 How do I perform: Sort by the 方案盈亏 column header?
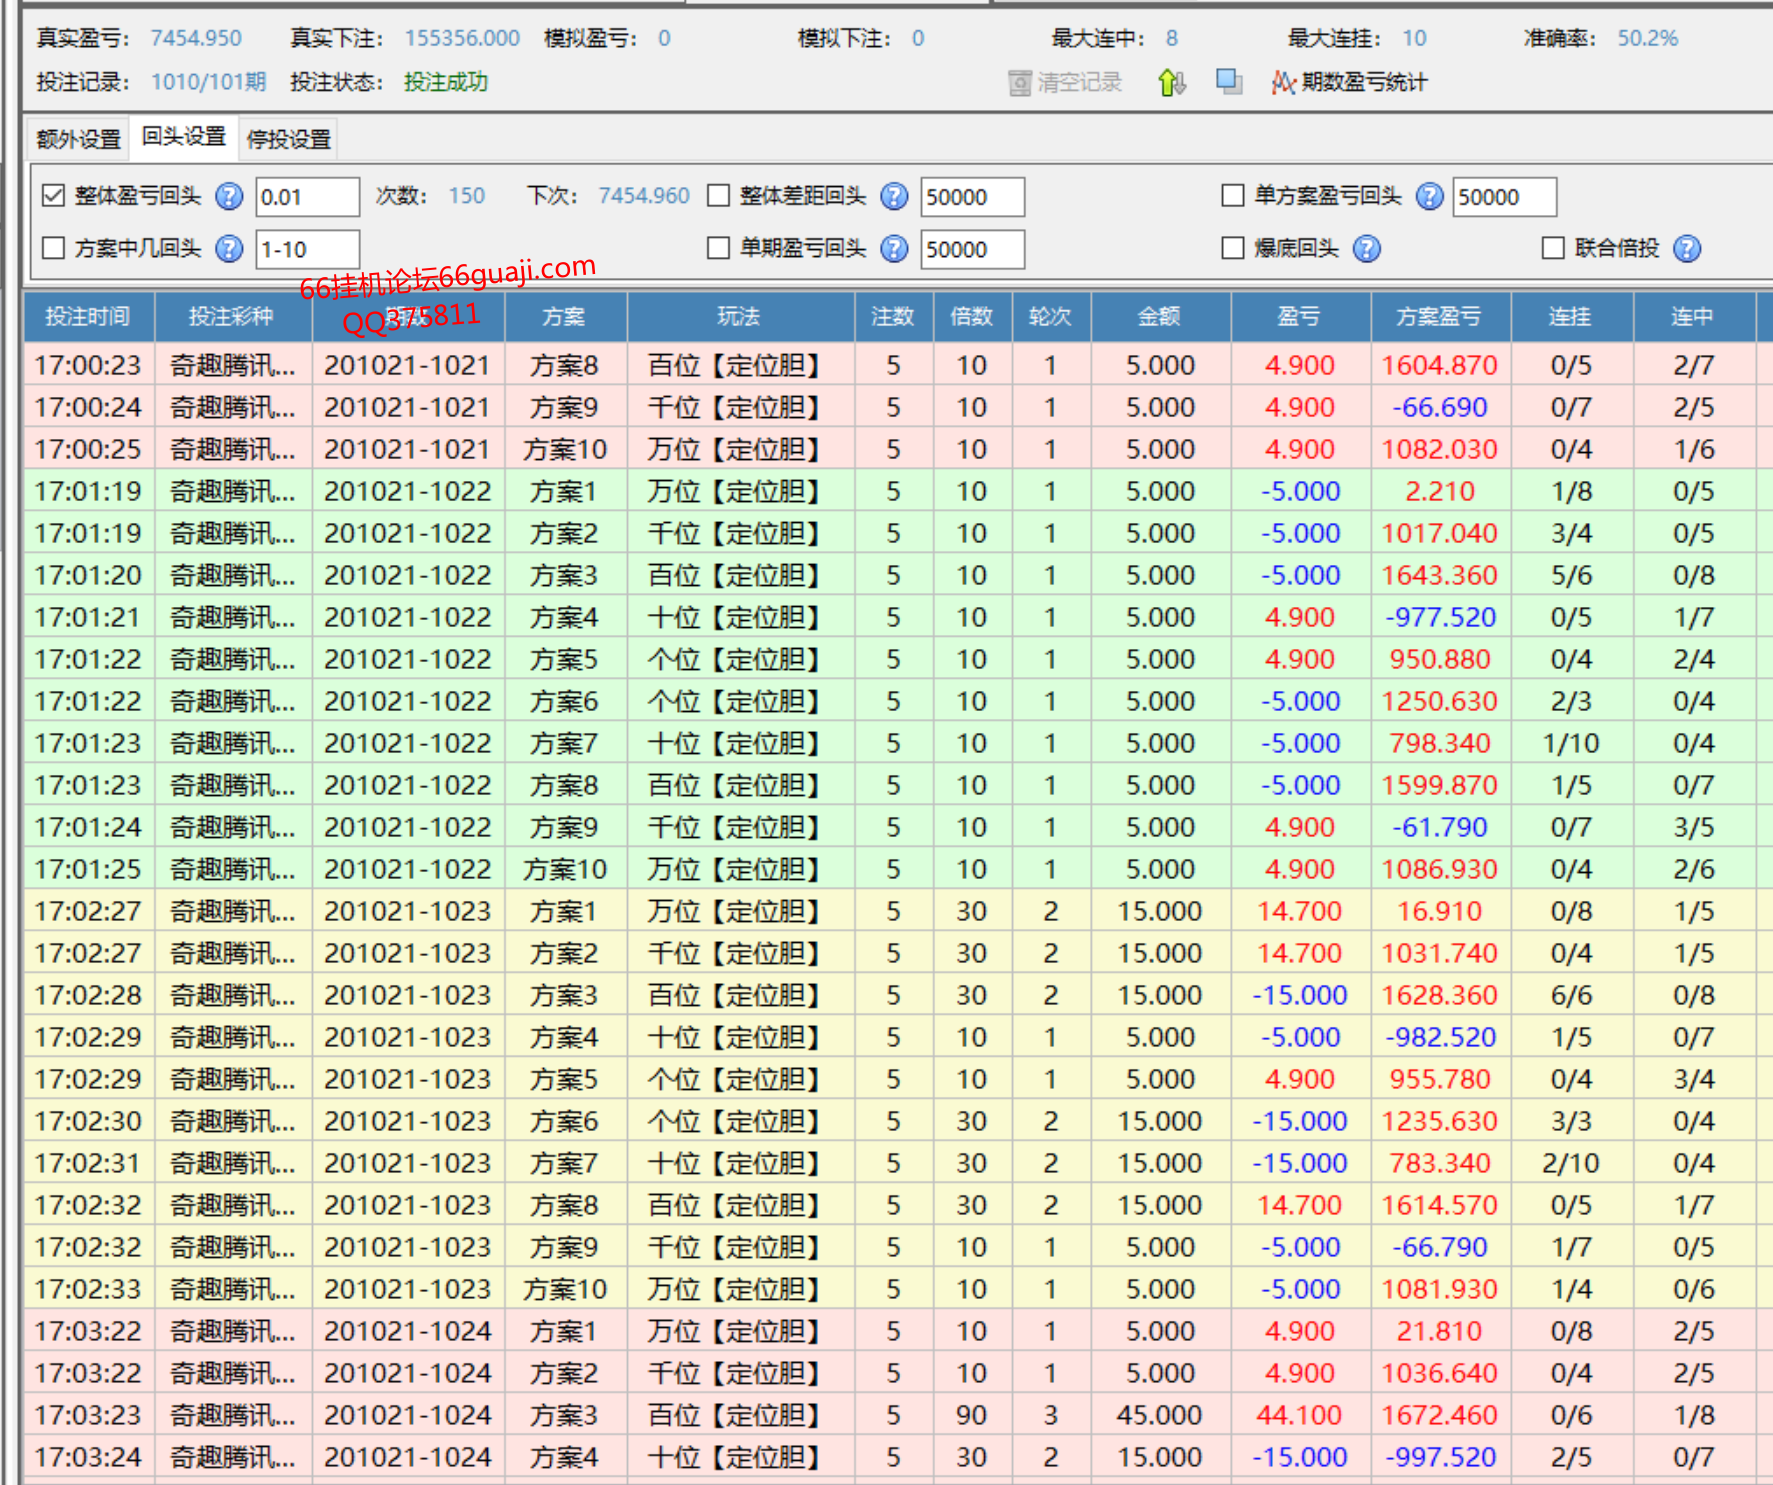[x=1440, y=316]
